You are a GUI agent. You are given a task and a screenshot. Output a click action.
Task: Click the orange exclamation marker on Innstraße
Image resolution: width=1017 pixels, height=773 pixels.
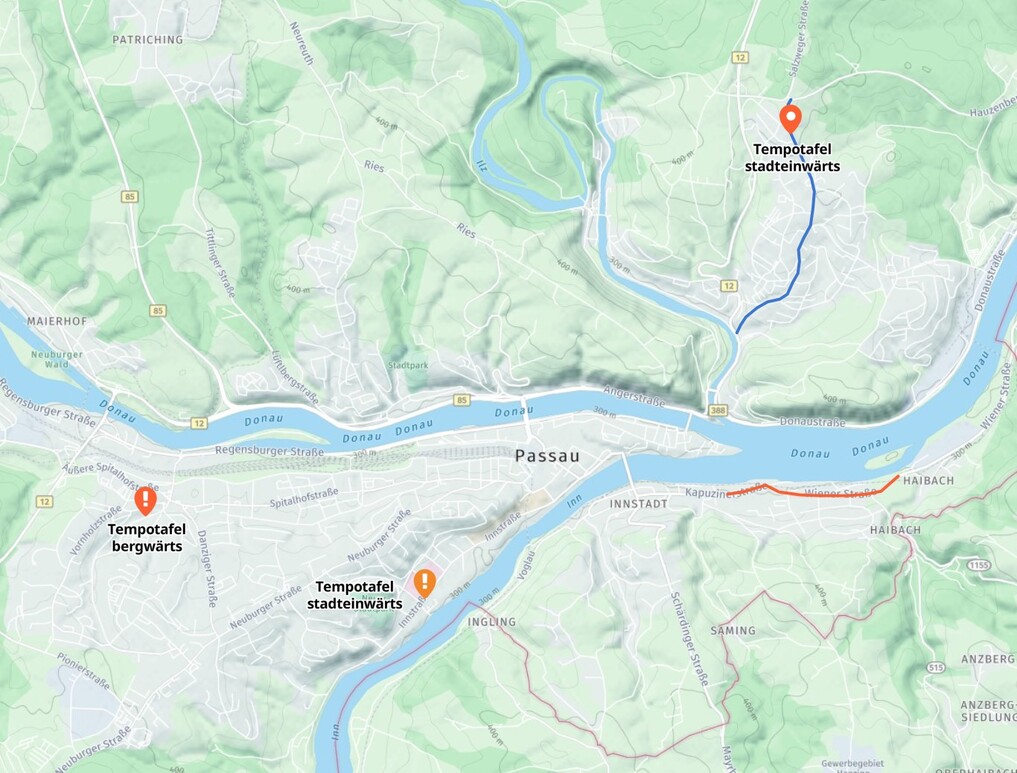(x=425, y=582)
